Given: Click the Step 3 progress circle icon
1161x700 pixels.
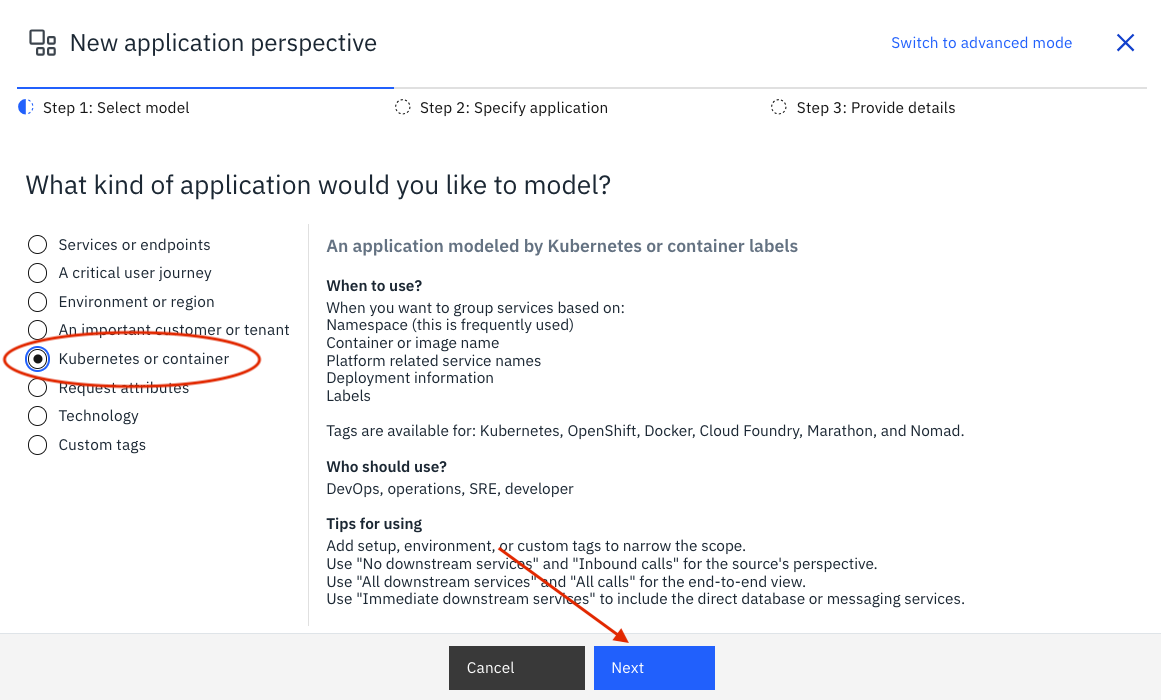Looking at the screenshot, I should (779, 107).
